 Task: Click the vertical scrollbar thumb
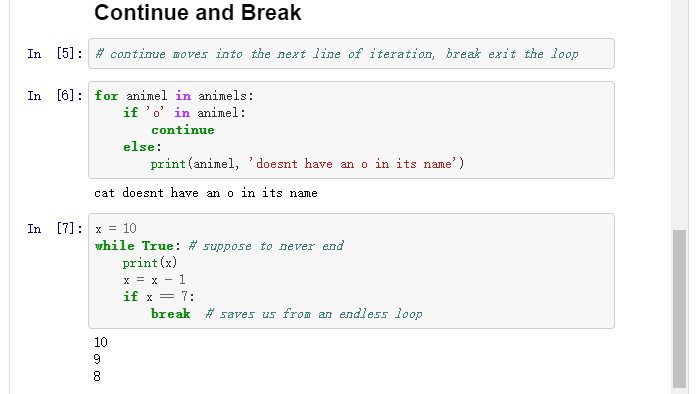679,308
